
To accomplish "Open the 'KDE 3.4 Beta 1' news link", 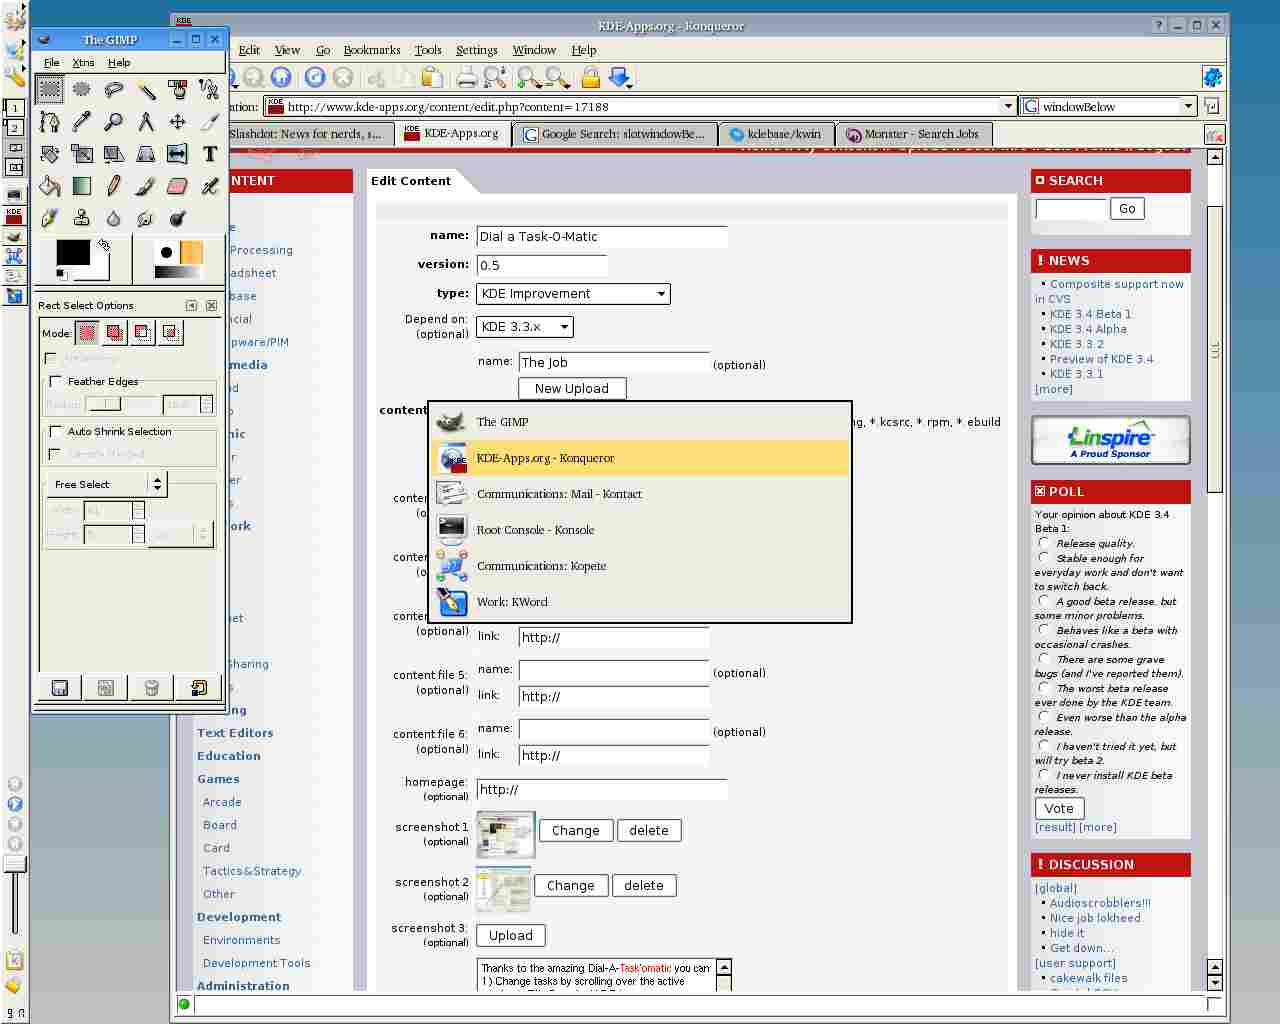I will pos(1090,314).
